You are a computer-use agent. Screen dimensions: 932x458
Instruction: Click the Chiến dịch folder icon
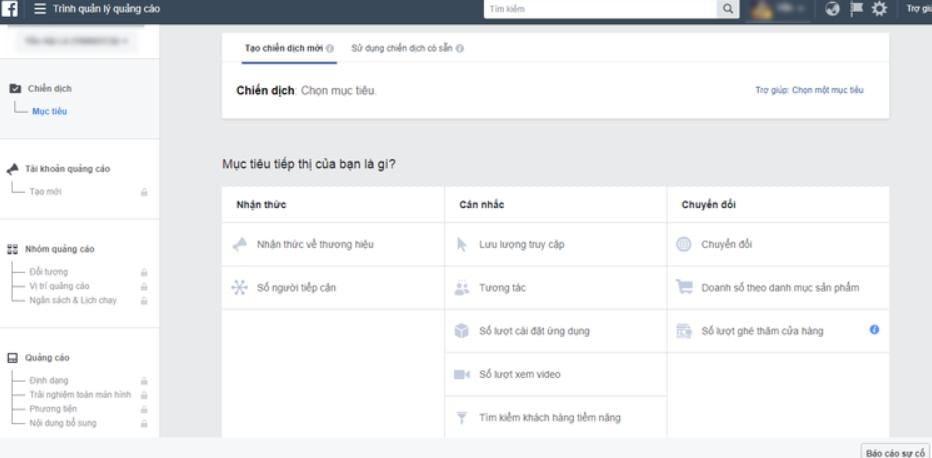coord(15,89)
